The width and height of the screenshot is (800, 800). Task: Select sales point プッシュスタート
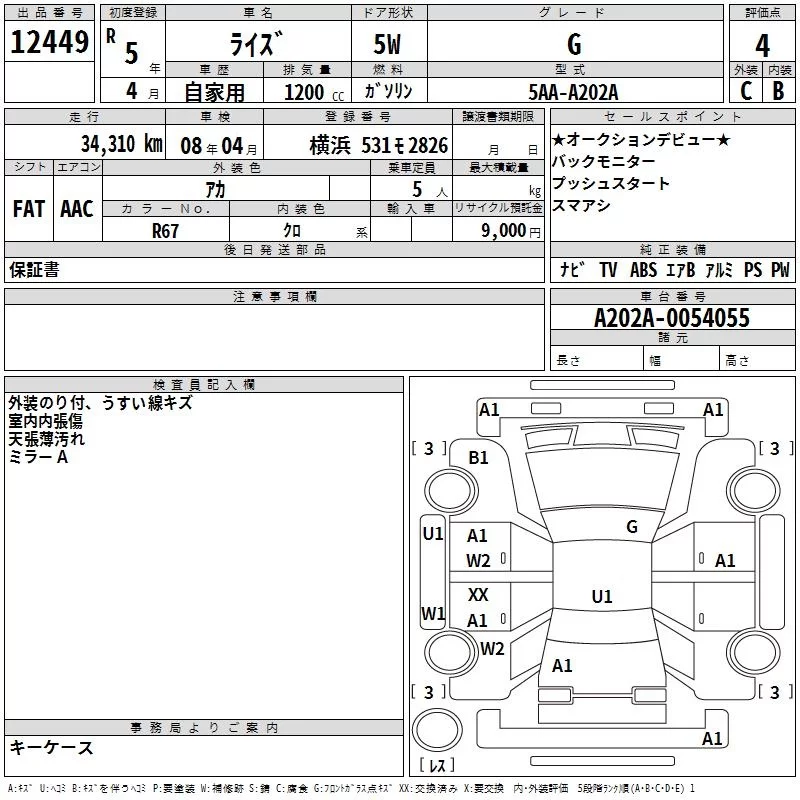(611, 183)
